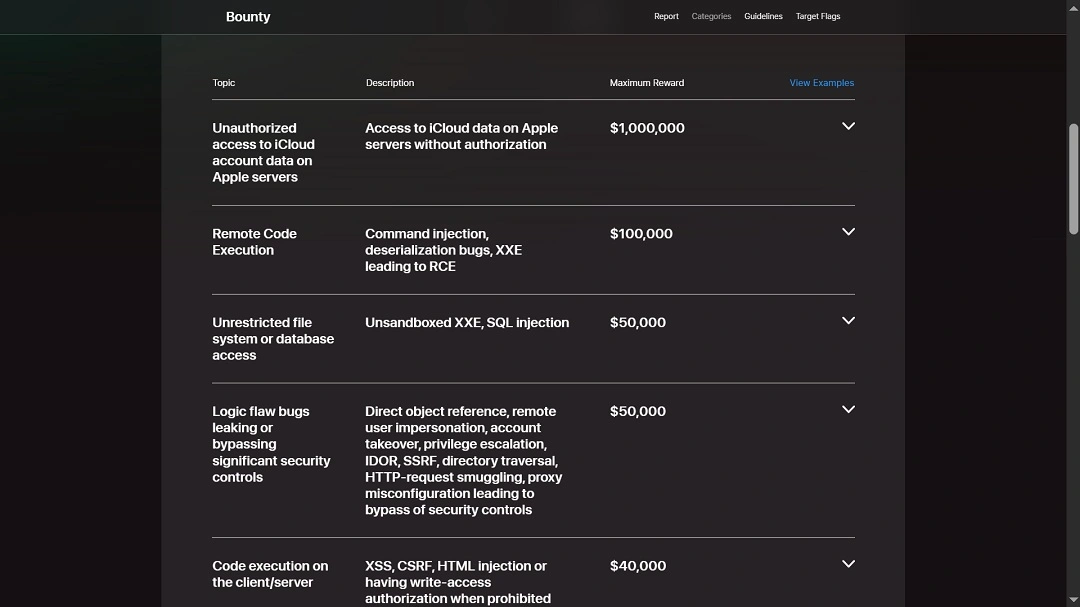Go to Target Flags
Screen dimensions: 1080x607
click(817, 16)
